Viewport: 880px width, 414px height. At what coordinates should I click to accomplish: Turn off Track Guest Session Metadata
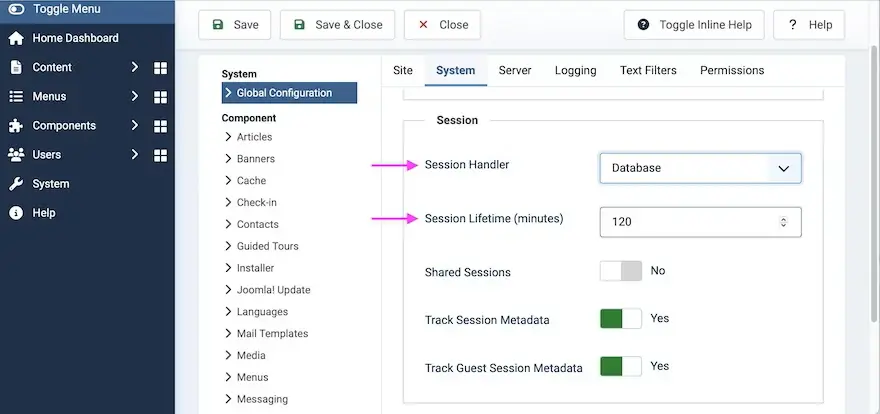[620, 367]
